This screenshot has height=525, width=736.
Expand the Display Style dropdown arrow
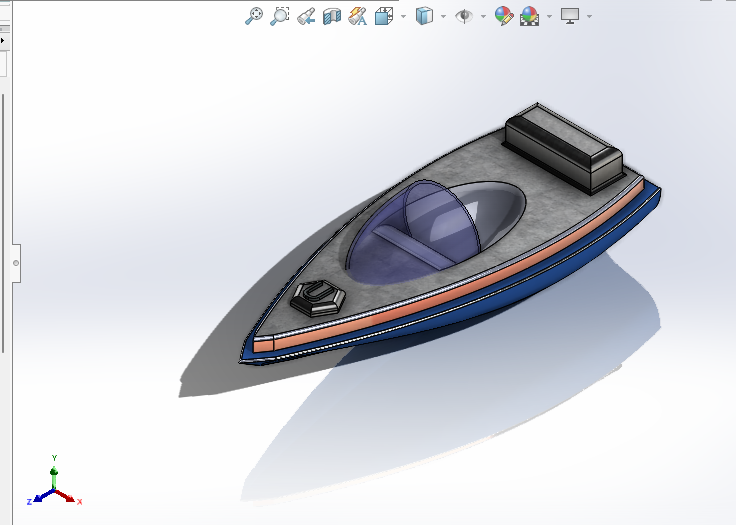[x=444, y=16]
